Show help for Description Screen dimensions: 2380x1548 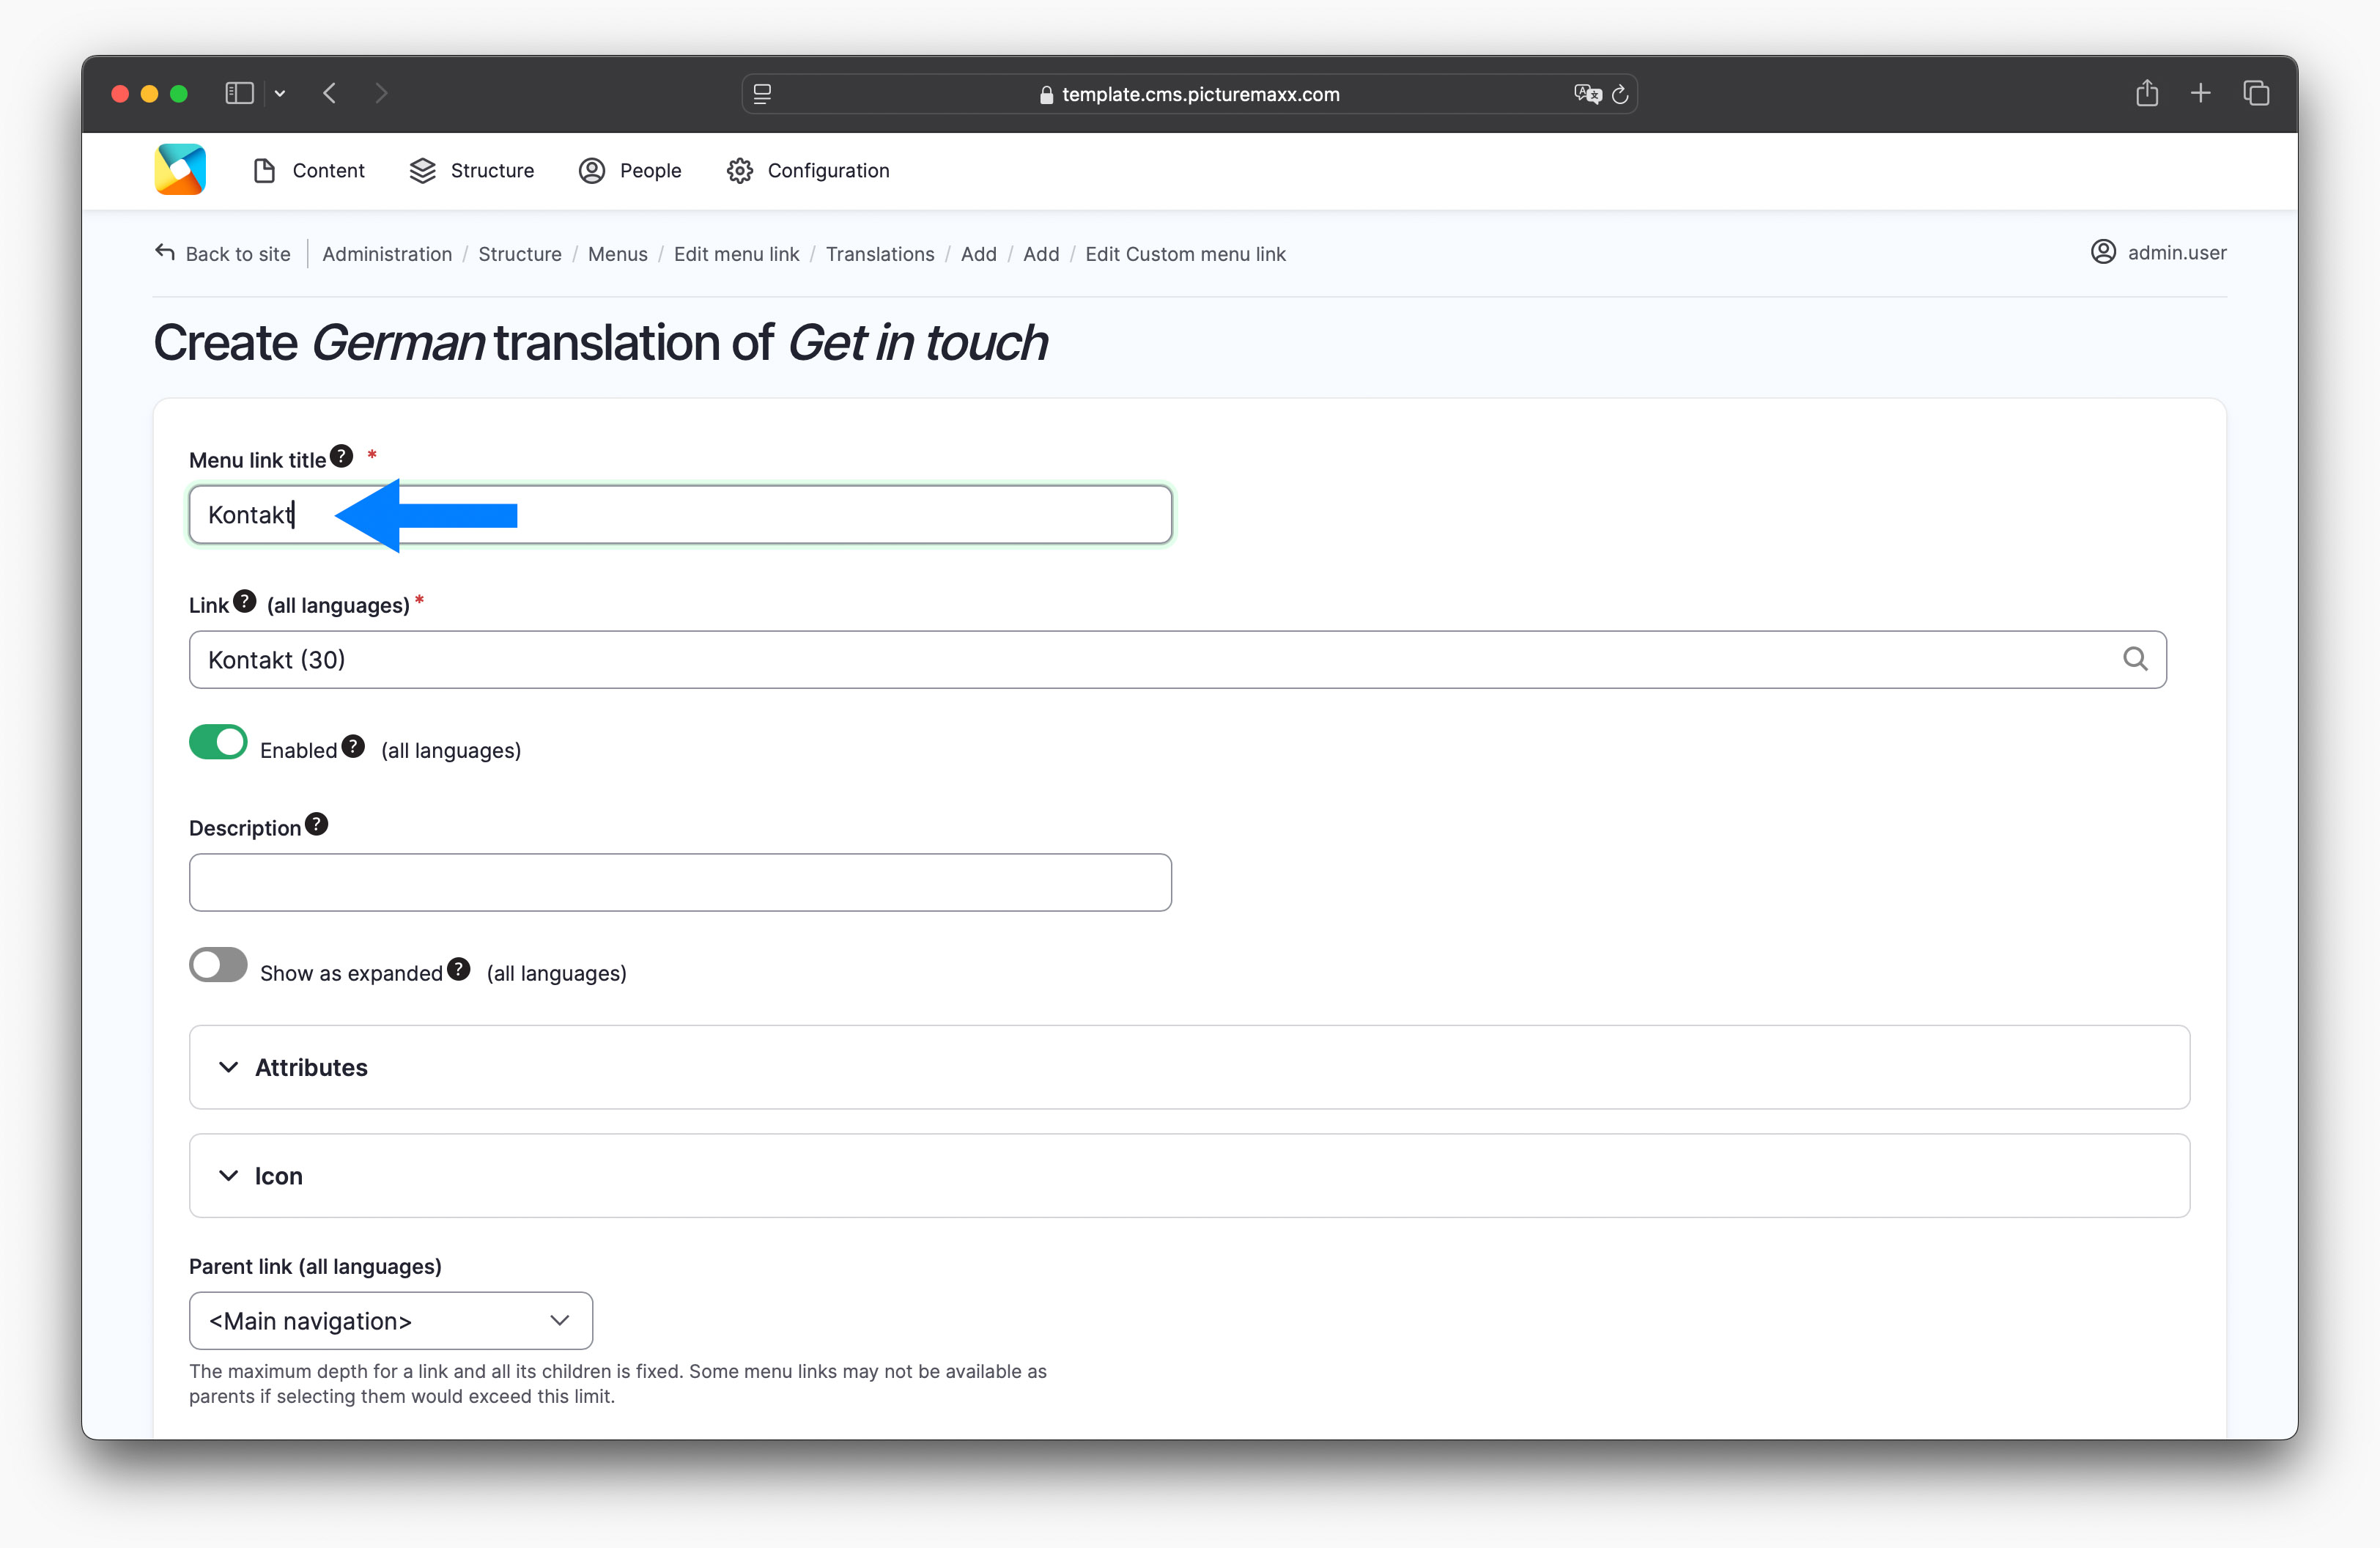[x=317, y=825]
